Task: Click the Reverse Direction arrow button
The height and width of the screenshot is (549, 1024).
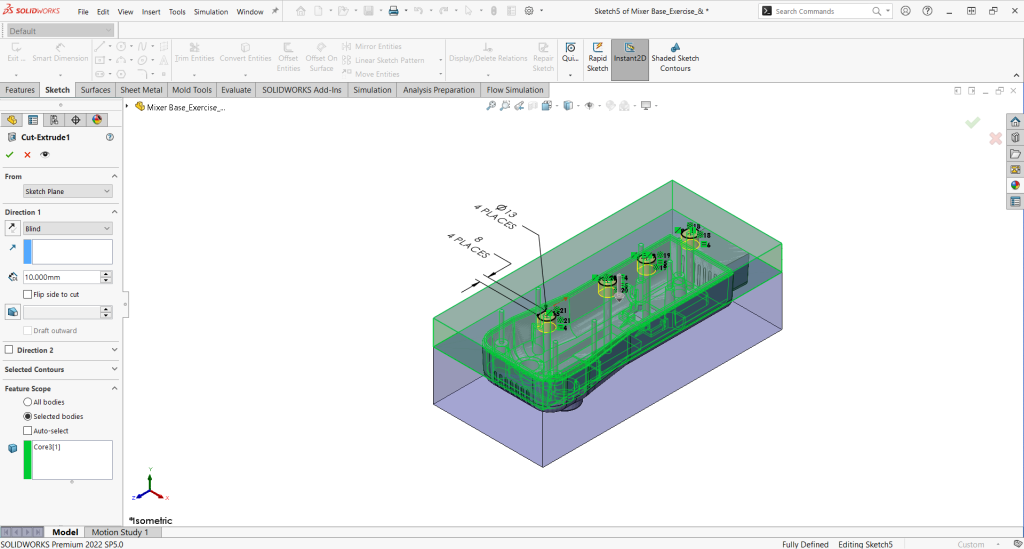Action: coord(12,229)
